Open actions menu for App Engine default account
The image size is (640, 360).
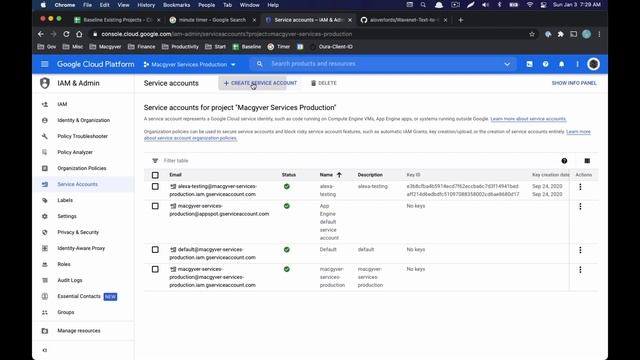tap(580, 207)
